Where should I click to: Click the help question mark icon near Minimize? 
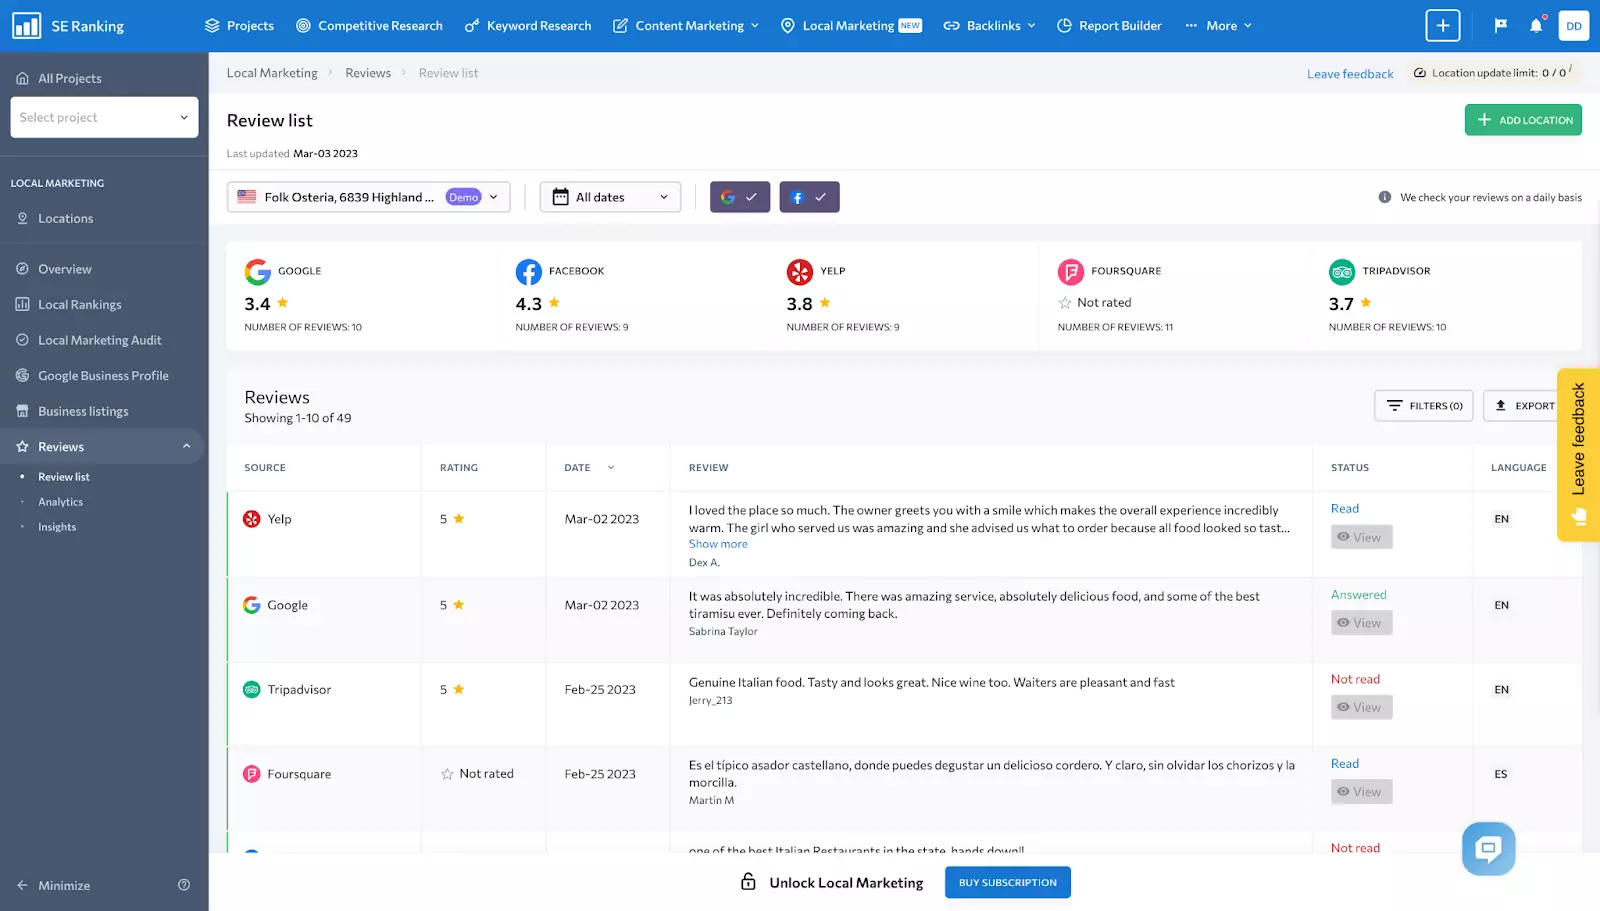[x=184, y=885]
